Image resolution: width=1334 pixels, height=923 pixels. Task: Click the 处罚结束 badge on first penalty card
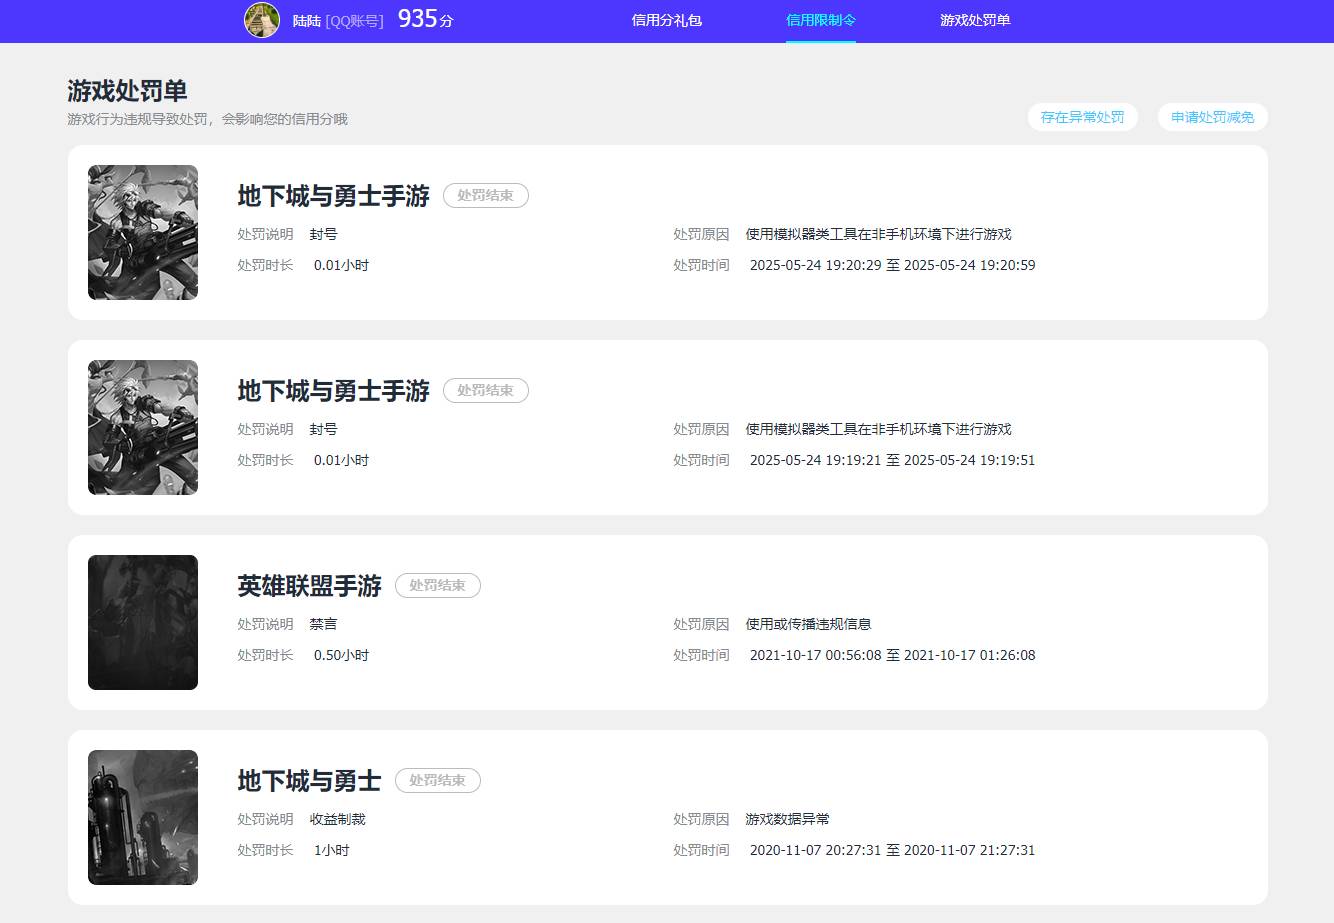pyautogui.click(x=486, y=195)
